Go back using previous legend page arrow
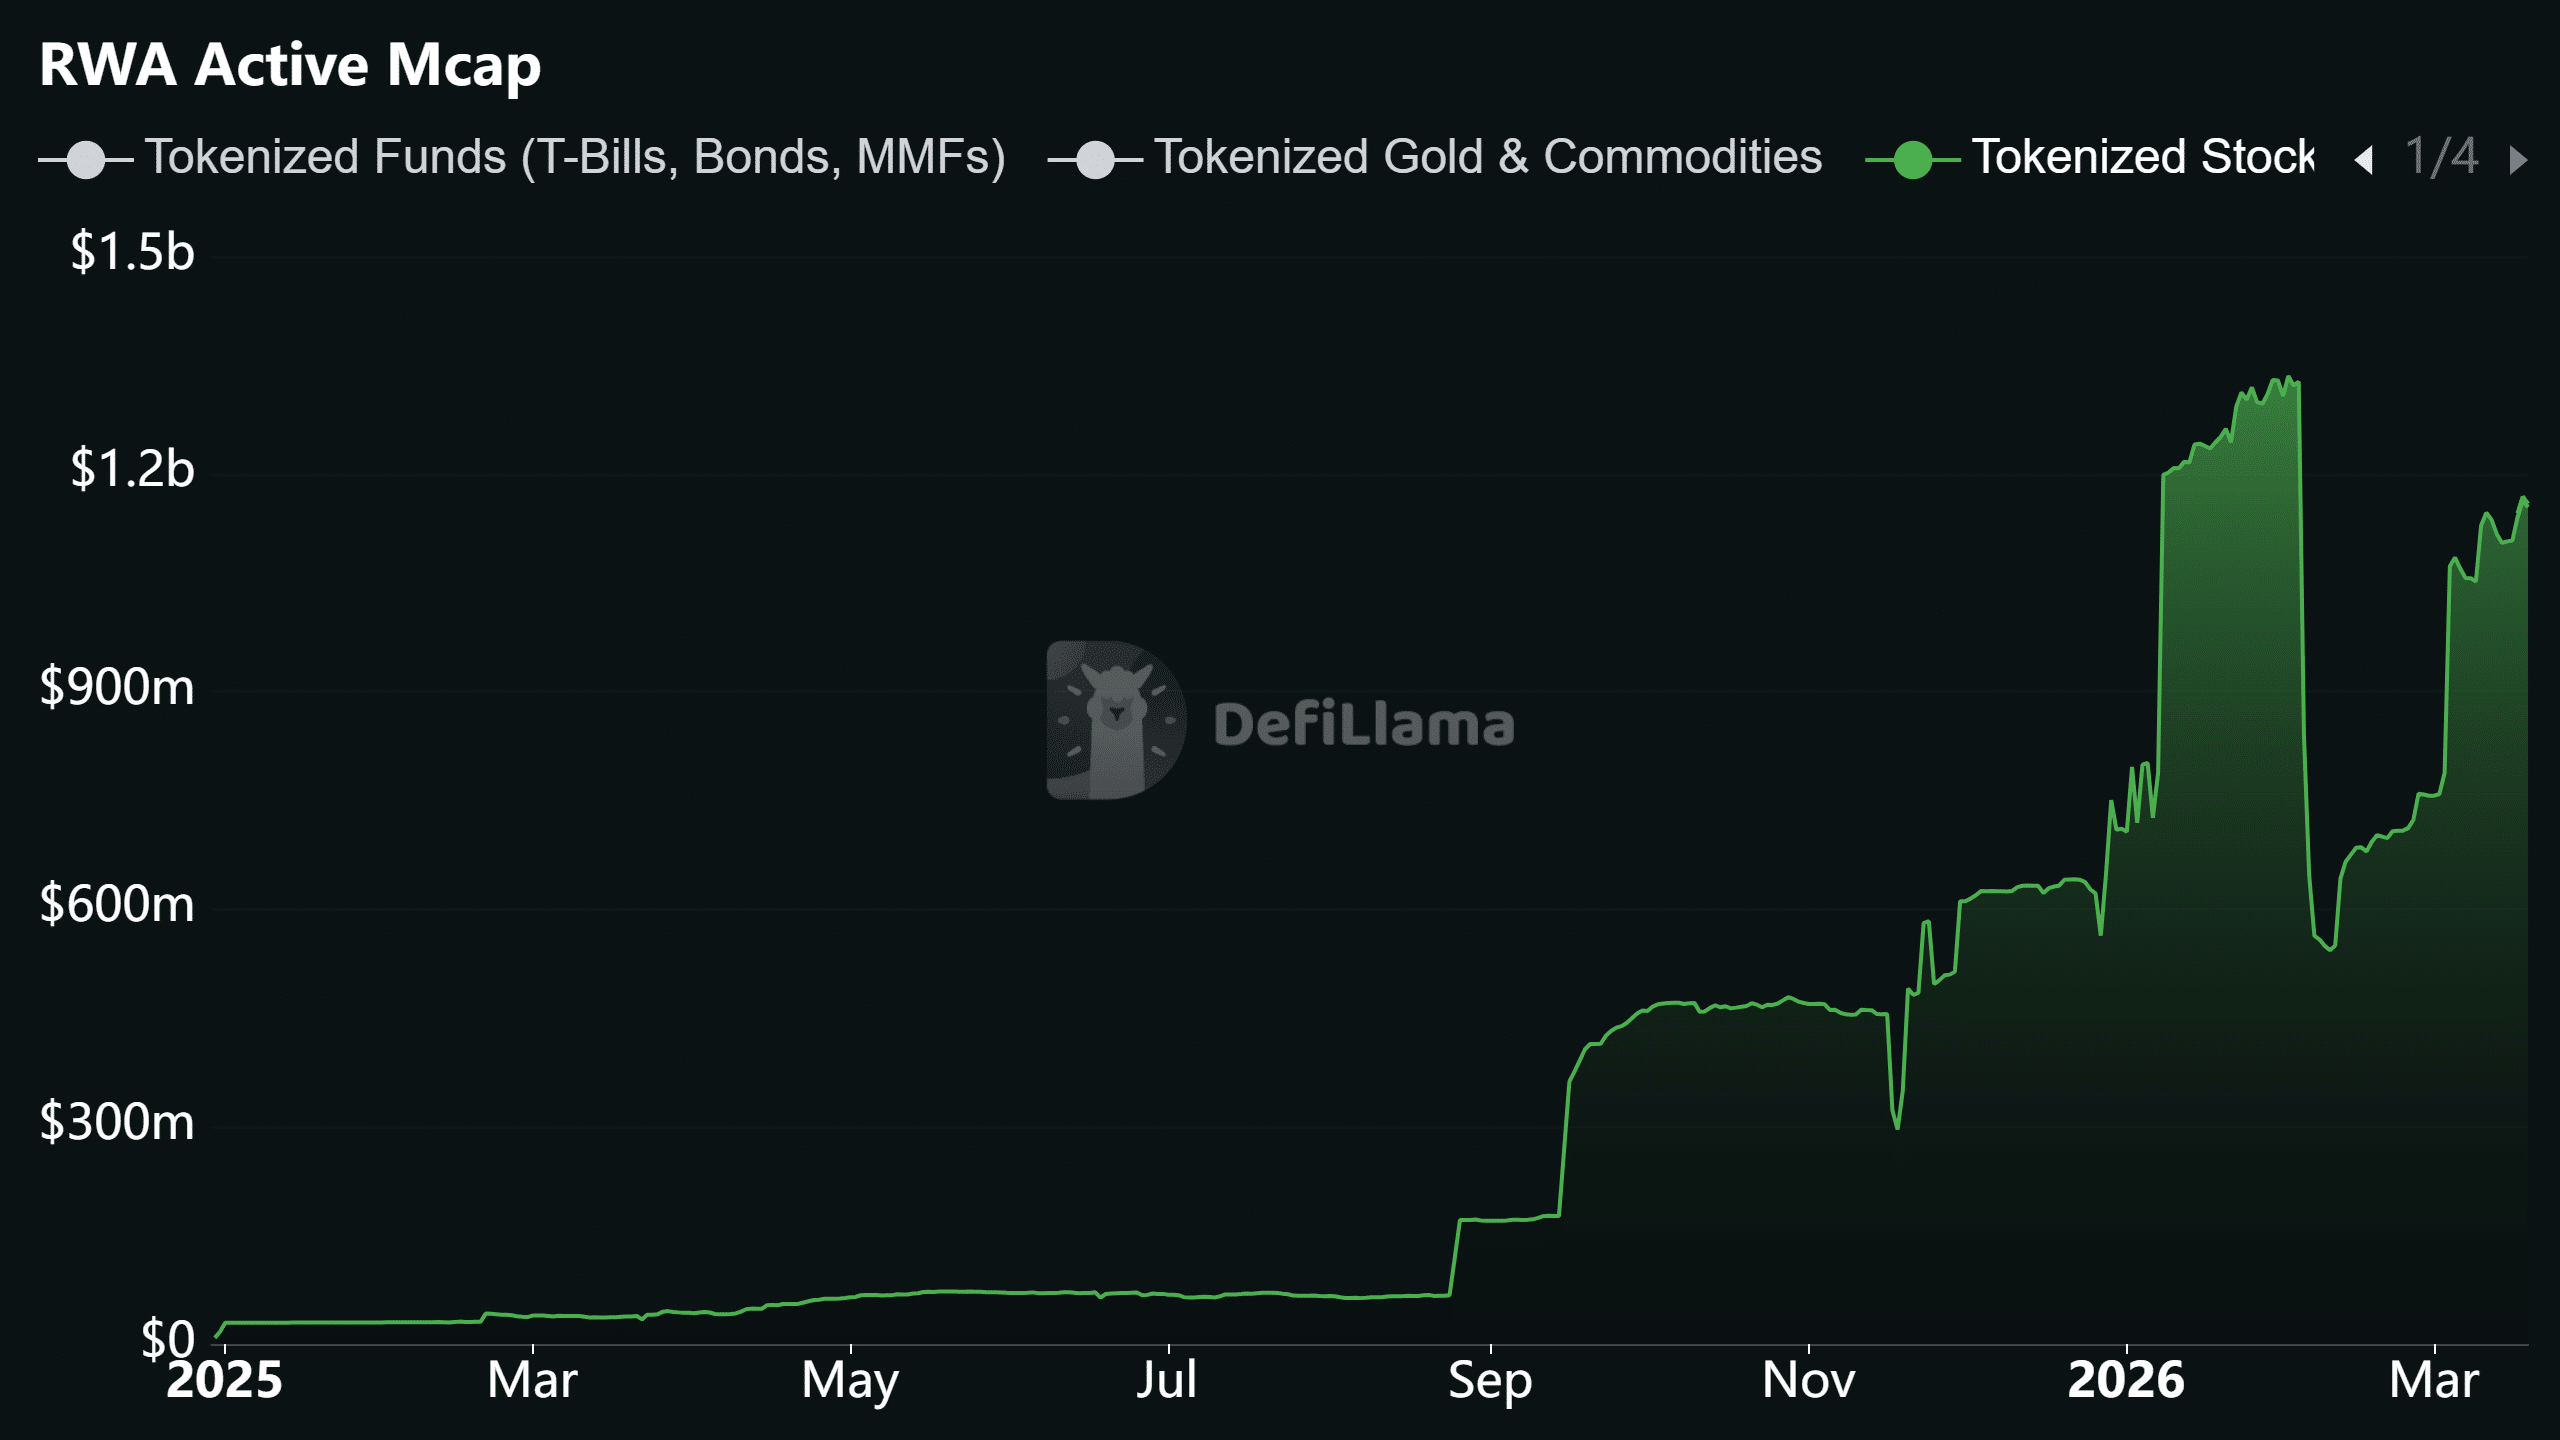The image size is (2560, 1440). (x=2362, y=160)
